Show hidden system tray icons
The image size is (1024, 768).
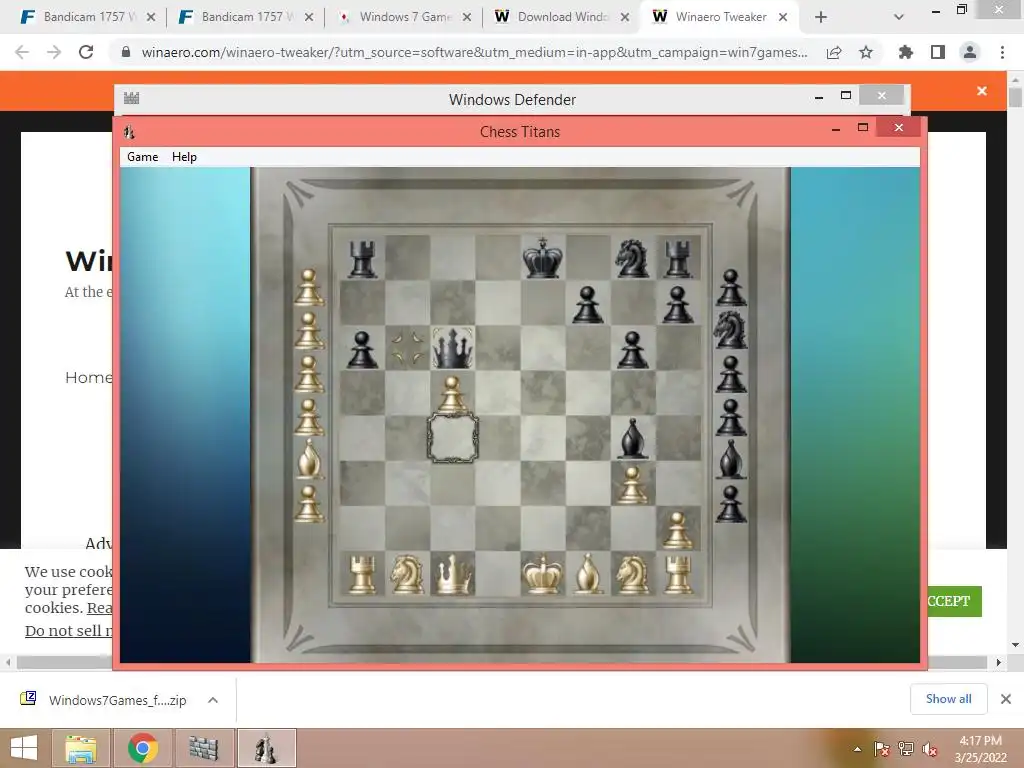click(857, 749)
